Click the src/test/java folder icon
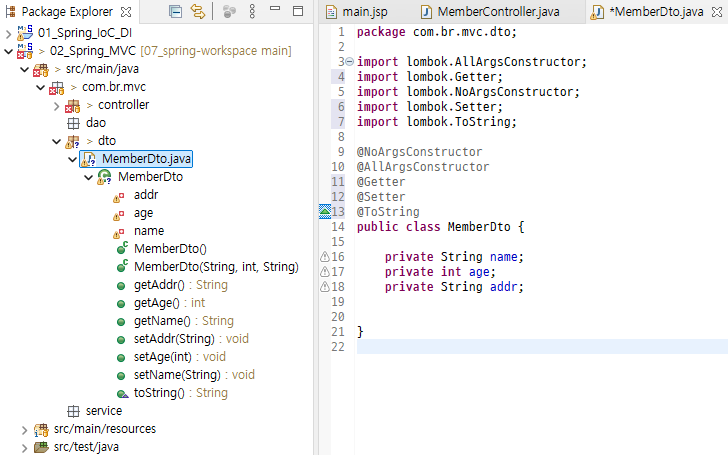Image resolution: width=728 pixels, height=455 pixels. pos(41,448)
